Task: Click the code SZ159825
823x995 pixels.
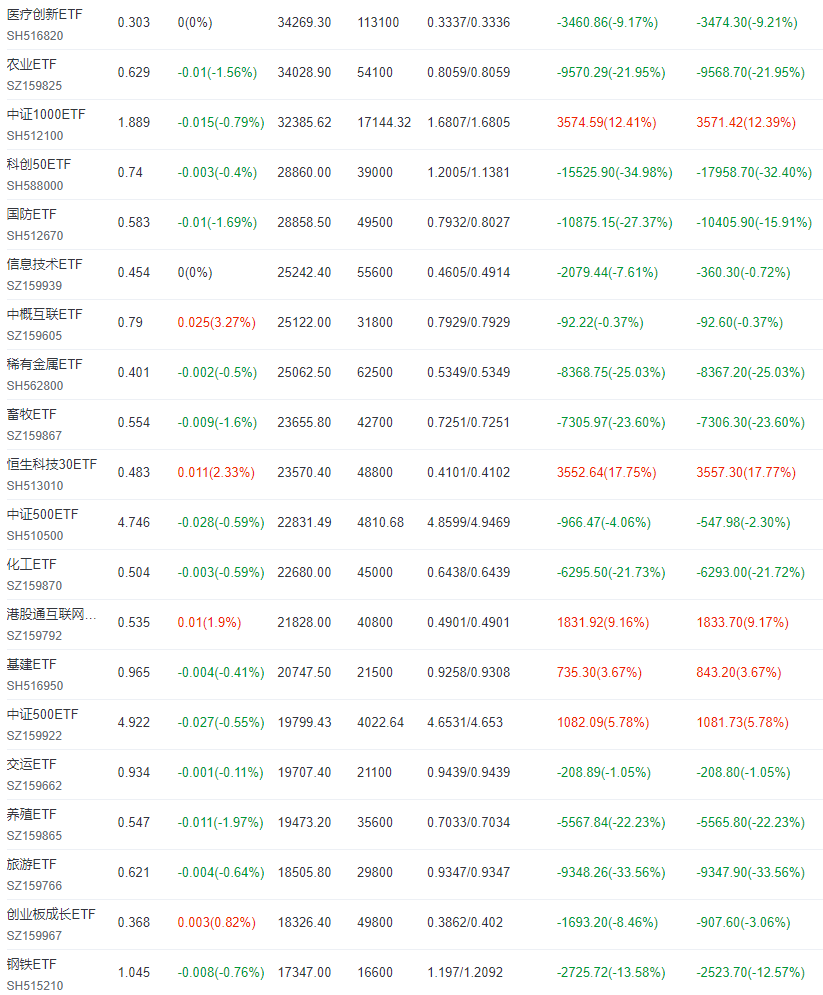Action: click(34, 86)
